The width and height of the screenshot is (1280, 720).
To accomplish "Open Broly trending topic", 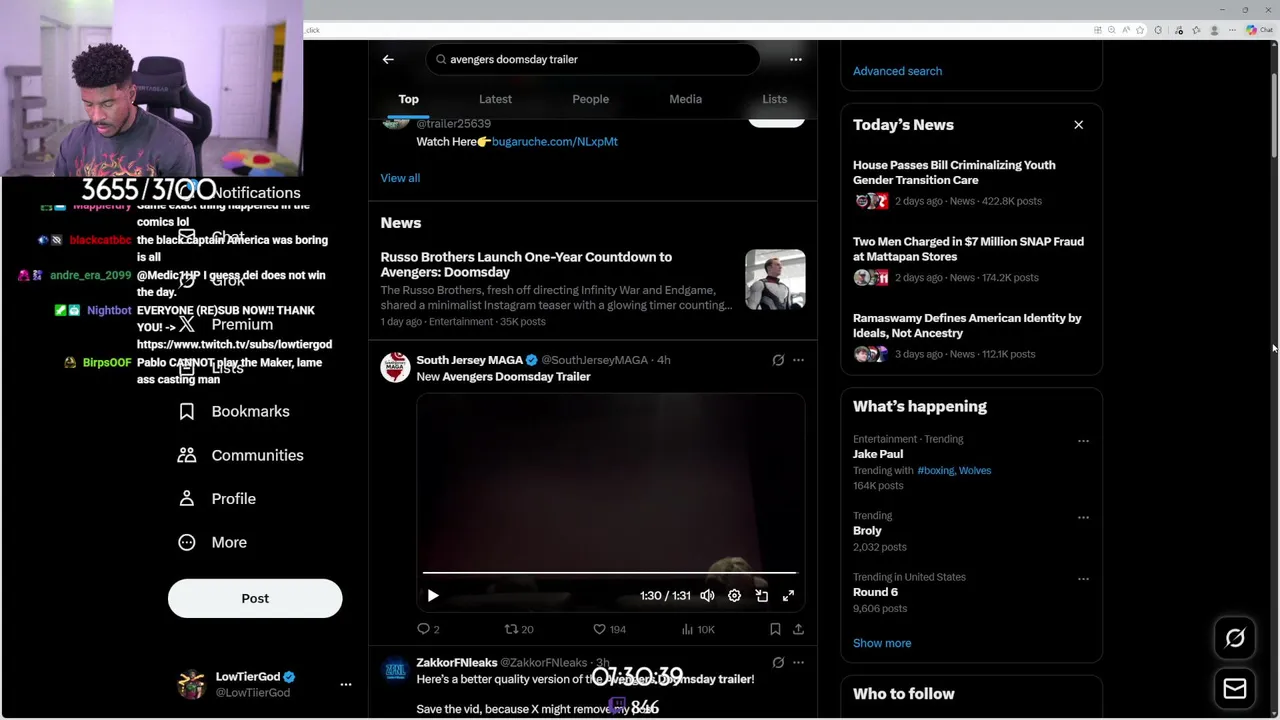I will (x=867, y=531).
